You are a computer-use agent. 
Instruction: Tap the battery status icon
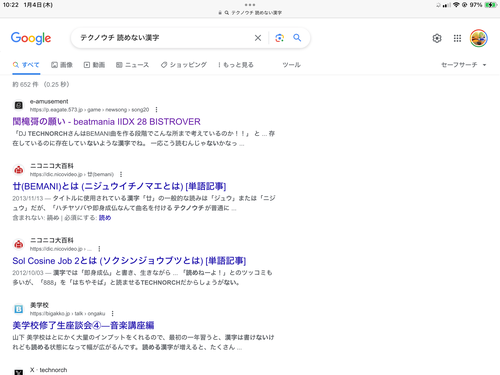click(x=491, y=5)
